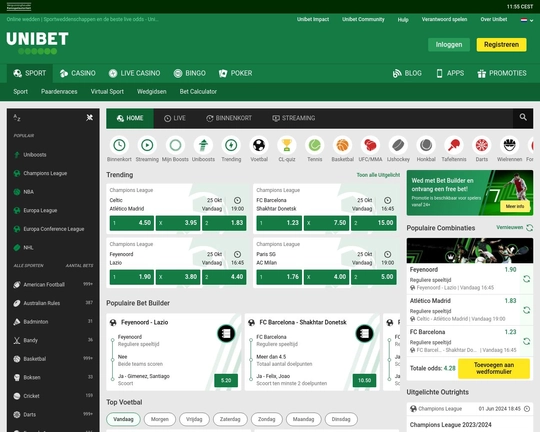Image resolution: width=540 pixels, height=432 pixels.
Task: Select the UFC/MMA boxing glove icon
Action: coord(371,145)
